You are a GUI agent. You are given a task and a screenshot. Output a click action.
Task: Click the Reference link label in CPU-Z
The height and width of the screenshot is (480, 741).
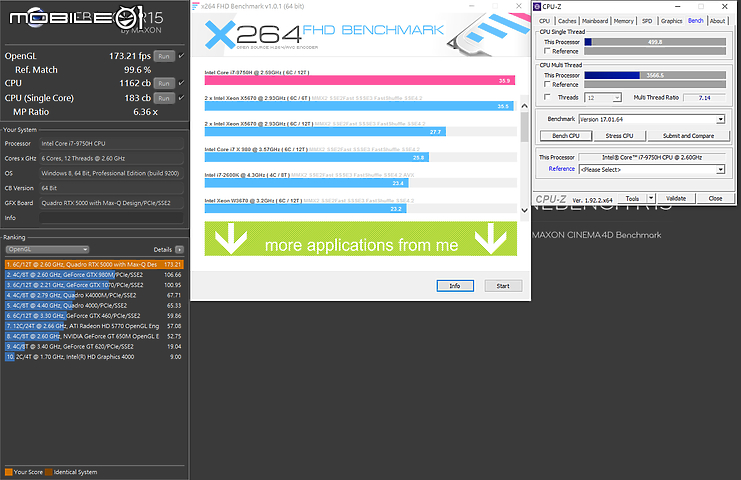pyautogui.click(x=561, y=169)
